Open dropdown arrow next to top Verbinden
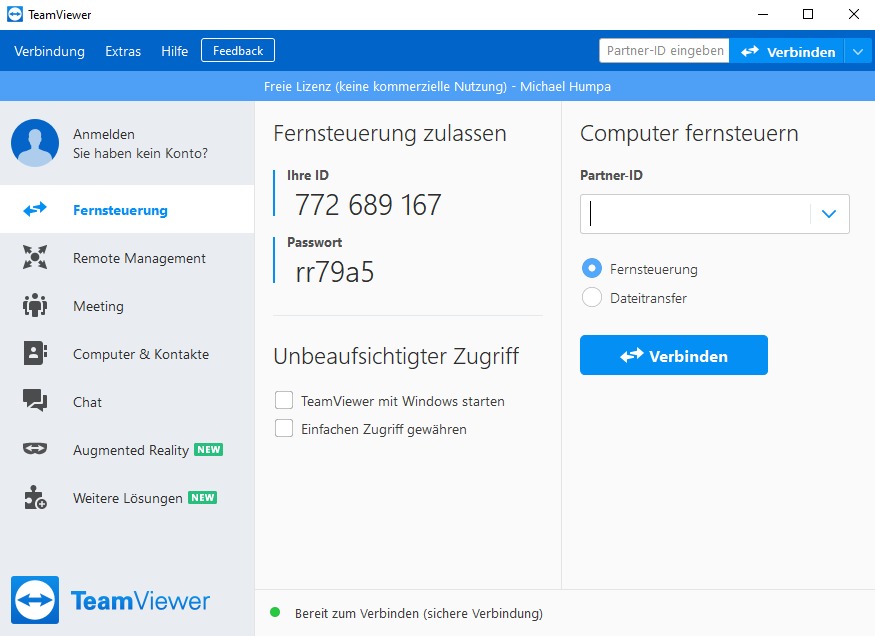Screen dimensions: 875x636 pyautogui.click(x=858, y=52)
